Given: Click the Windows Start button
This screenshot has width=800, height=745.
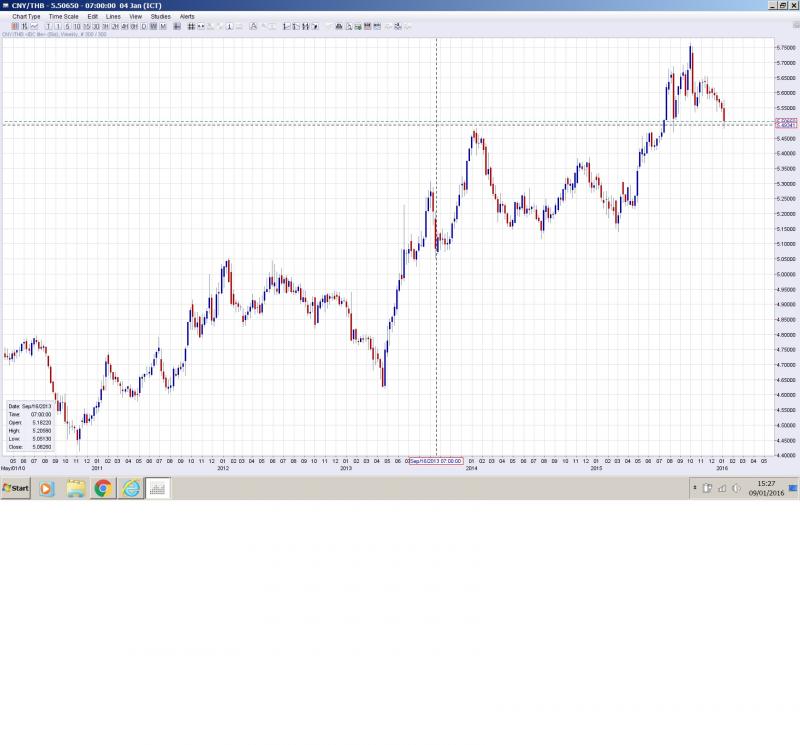Looking at the screenshot, I should (15, 488).
